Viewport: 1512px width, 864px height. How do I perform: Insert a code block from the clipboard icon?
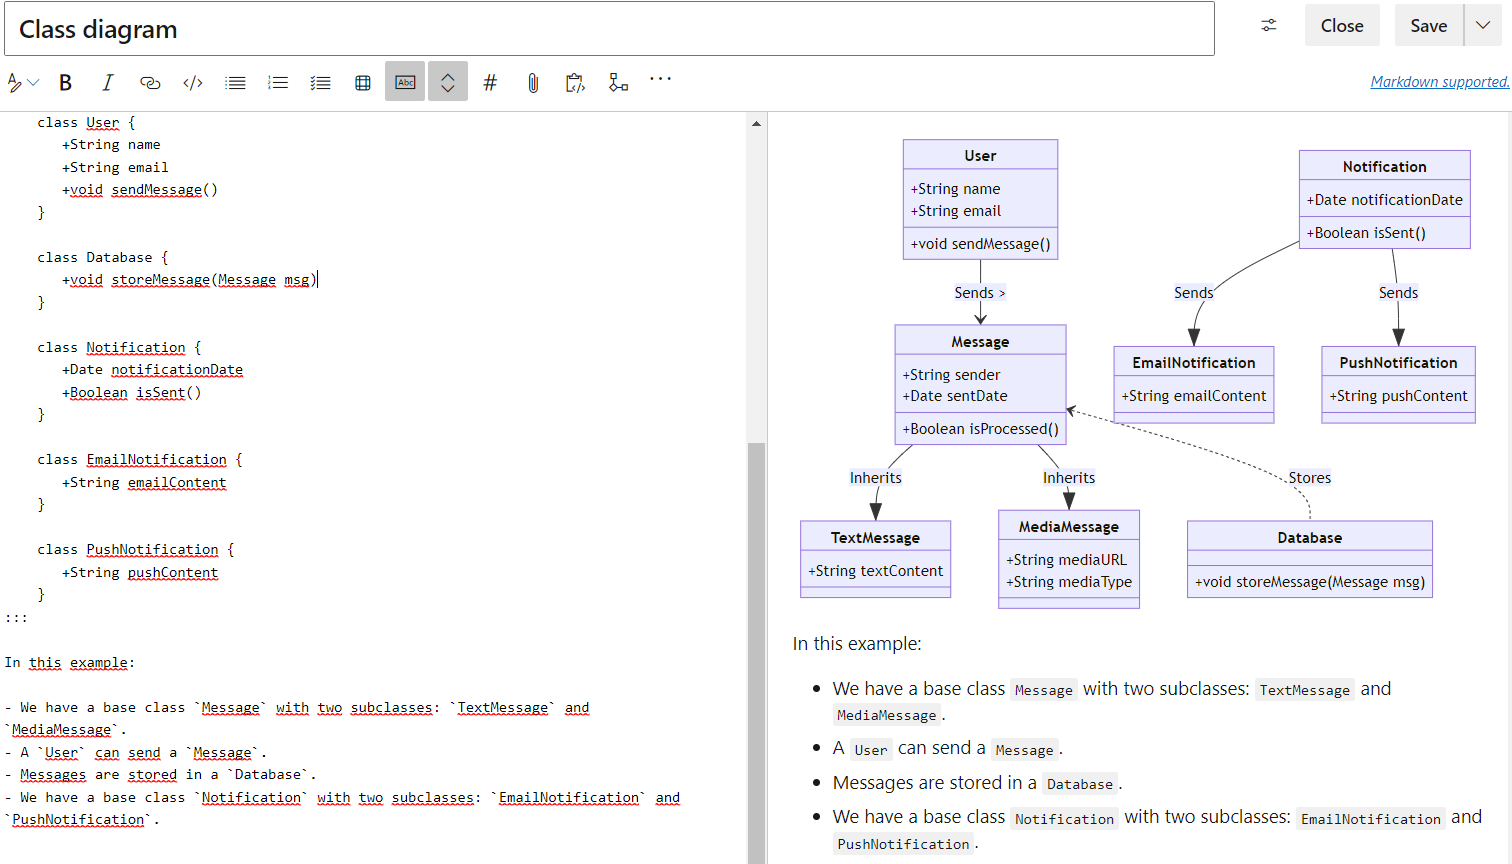tap(575, 81)
